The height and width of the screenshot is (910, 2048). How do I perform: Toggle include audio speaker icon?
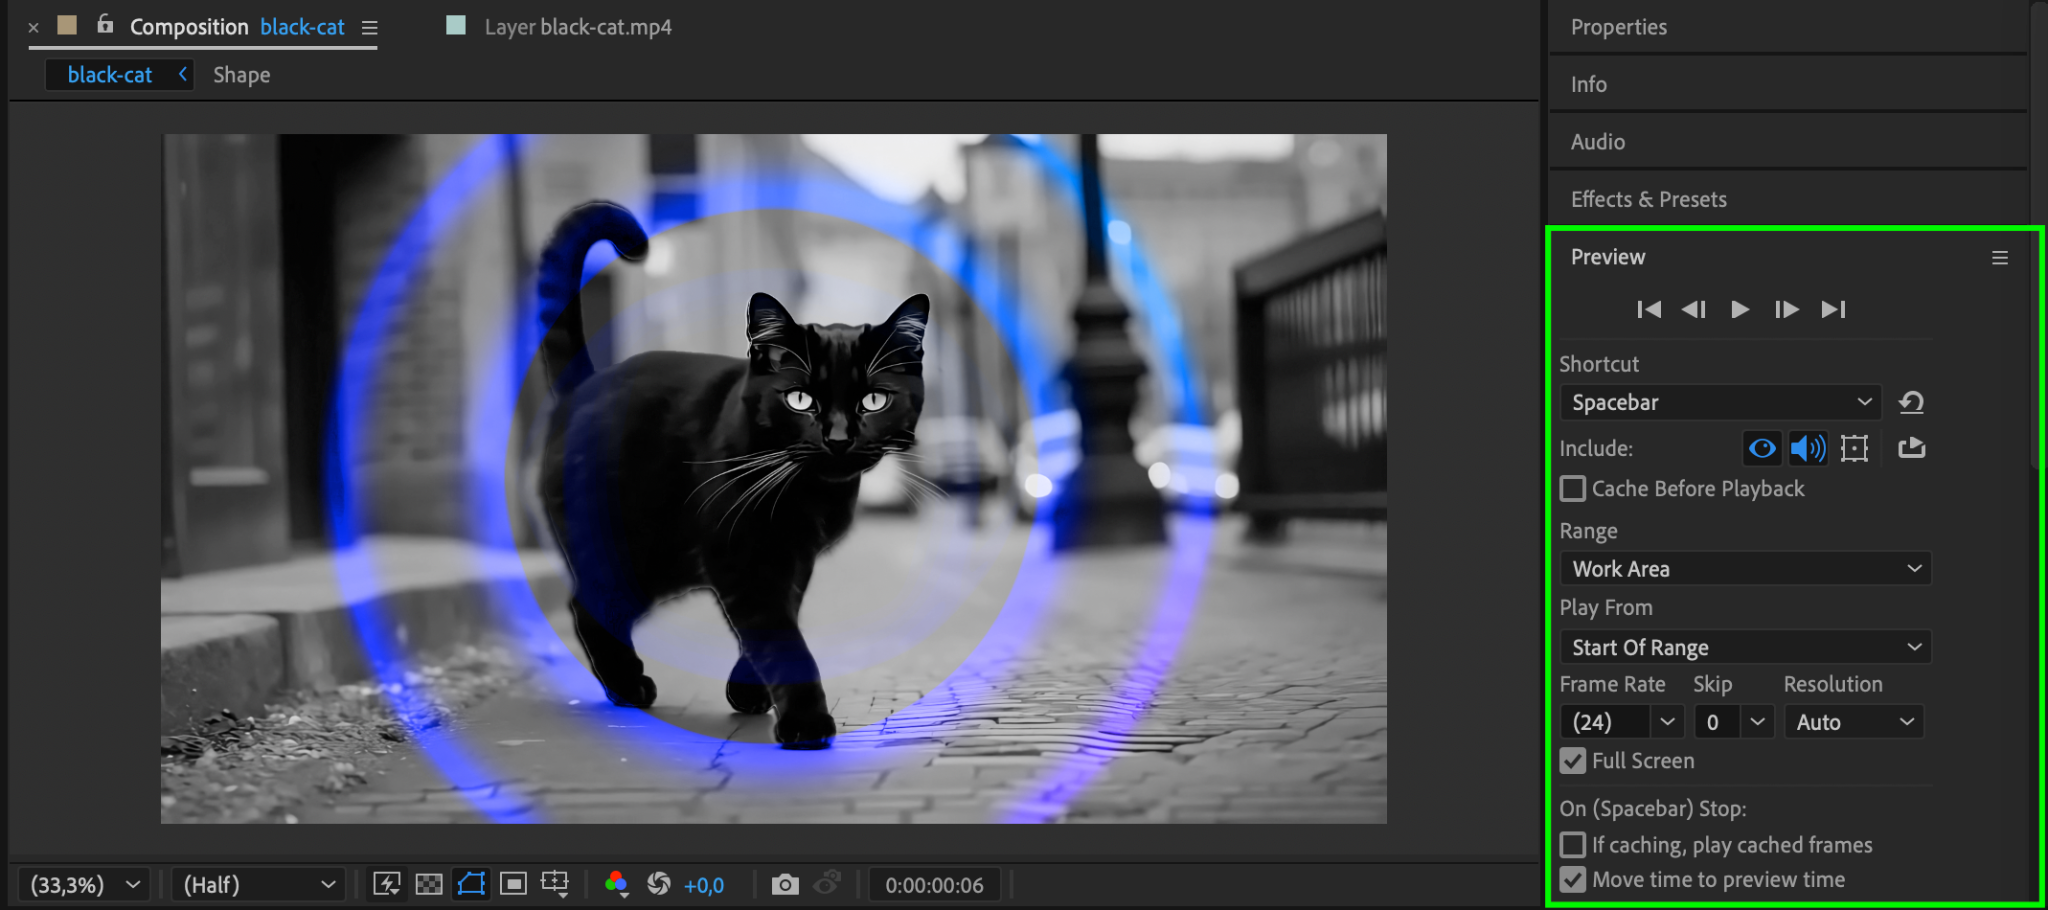(x=1807, y=448)
